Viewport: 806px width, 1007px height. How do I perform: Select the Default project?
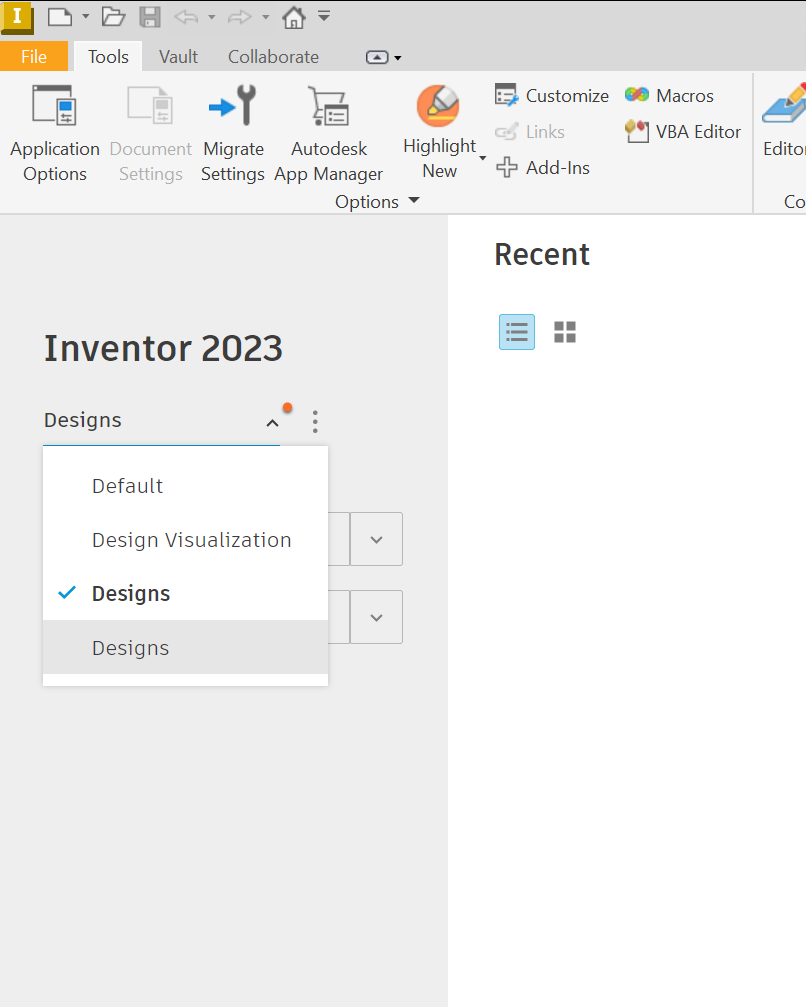tap(185, 486)
